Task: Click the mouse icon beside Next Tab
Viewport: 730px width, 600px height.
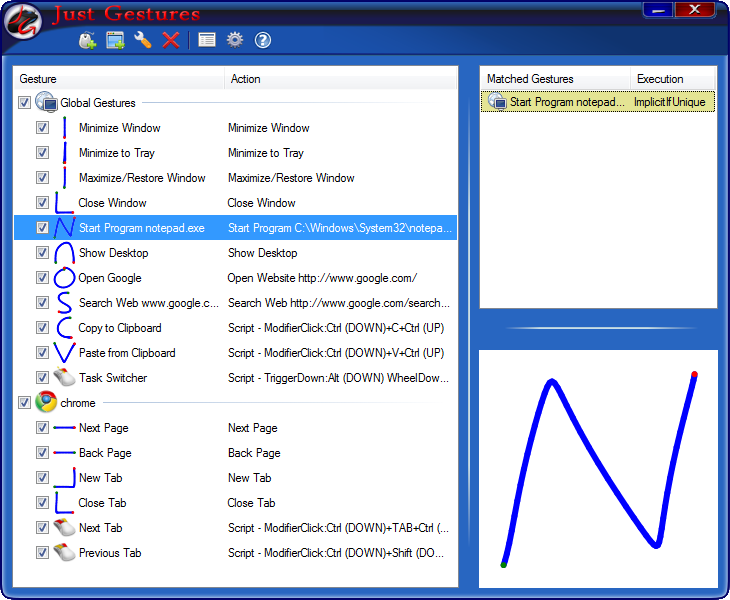Action: click(64, 527)
